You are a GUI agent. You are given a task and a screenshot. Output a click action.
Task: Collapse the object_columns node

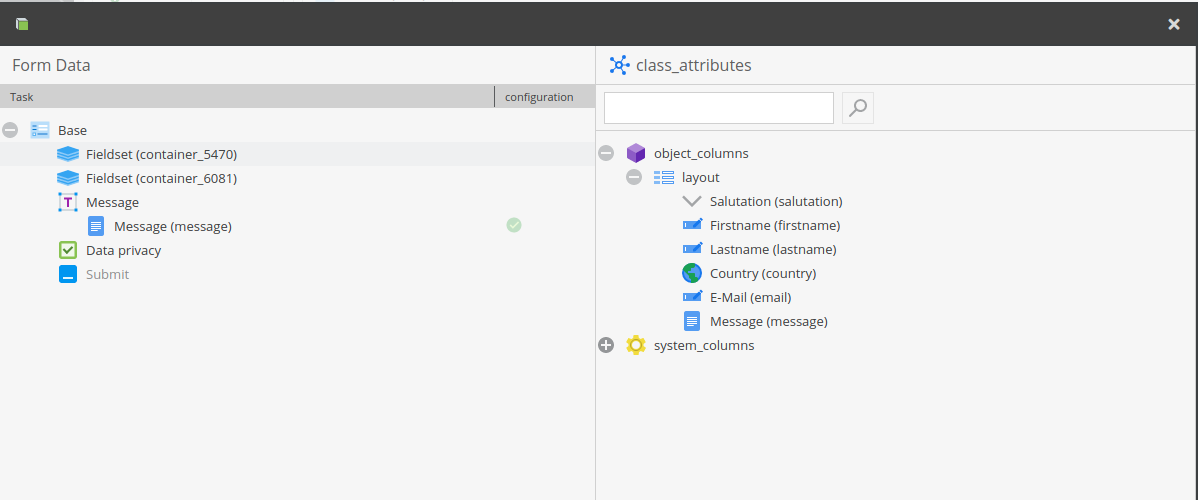(606, 154)
